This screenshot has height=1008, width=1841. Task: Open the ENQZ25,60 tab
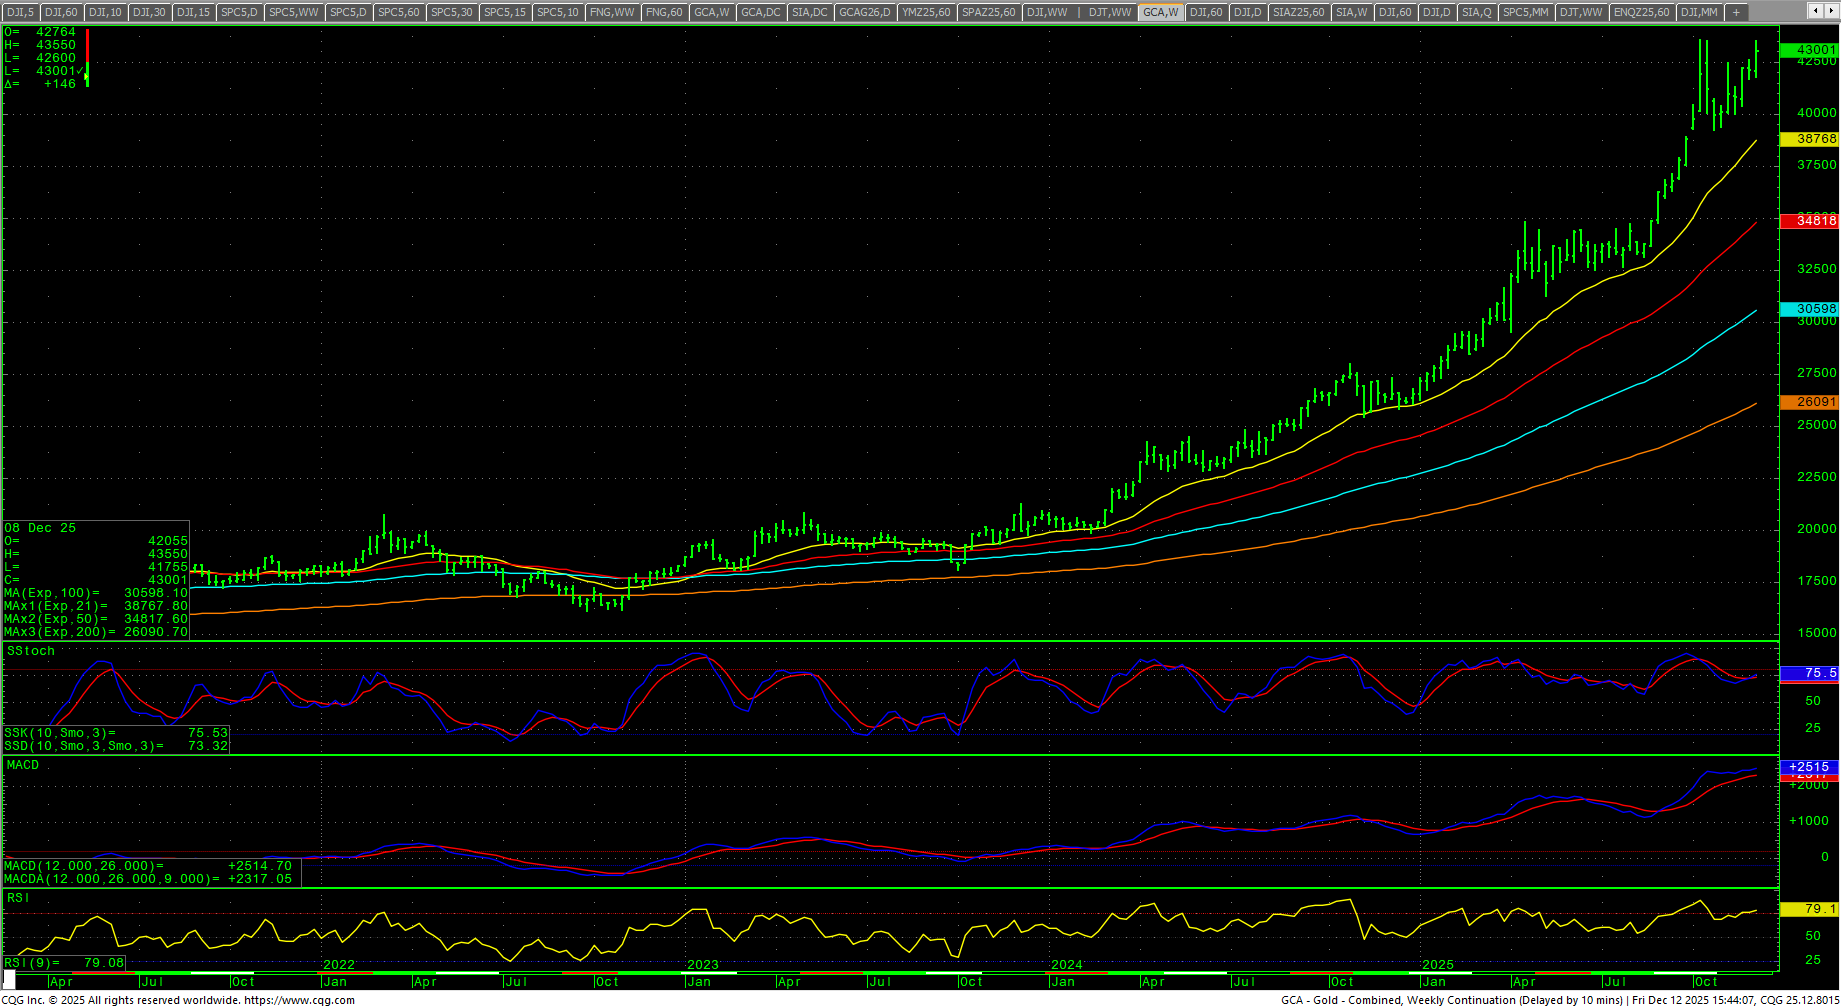pos(1641,12)
